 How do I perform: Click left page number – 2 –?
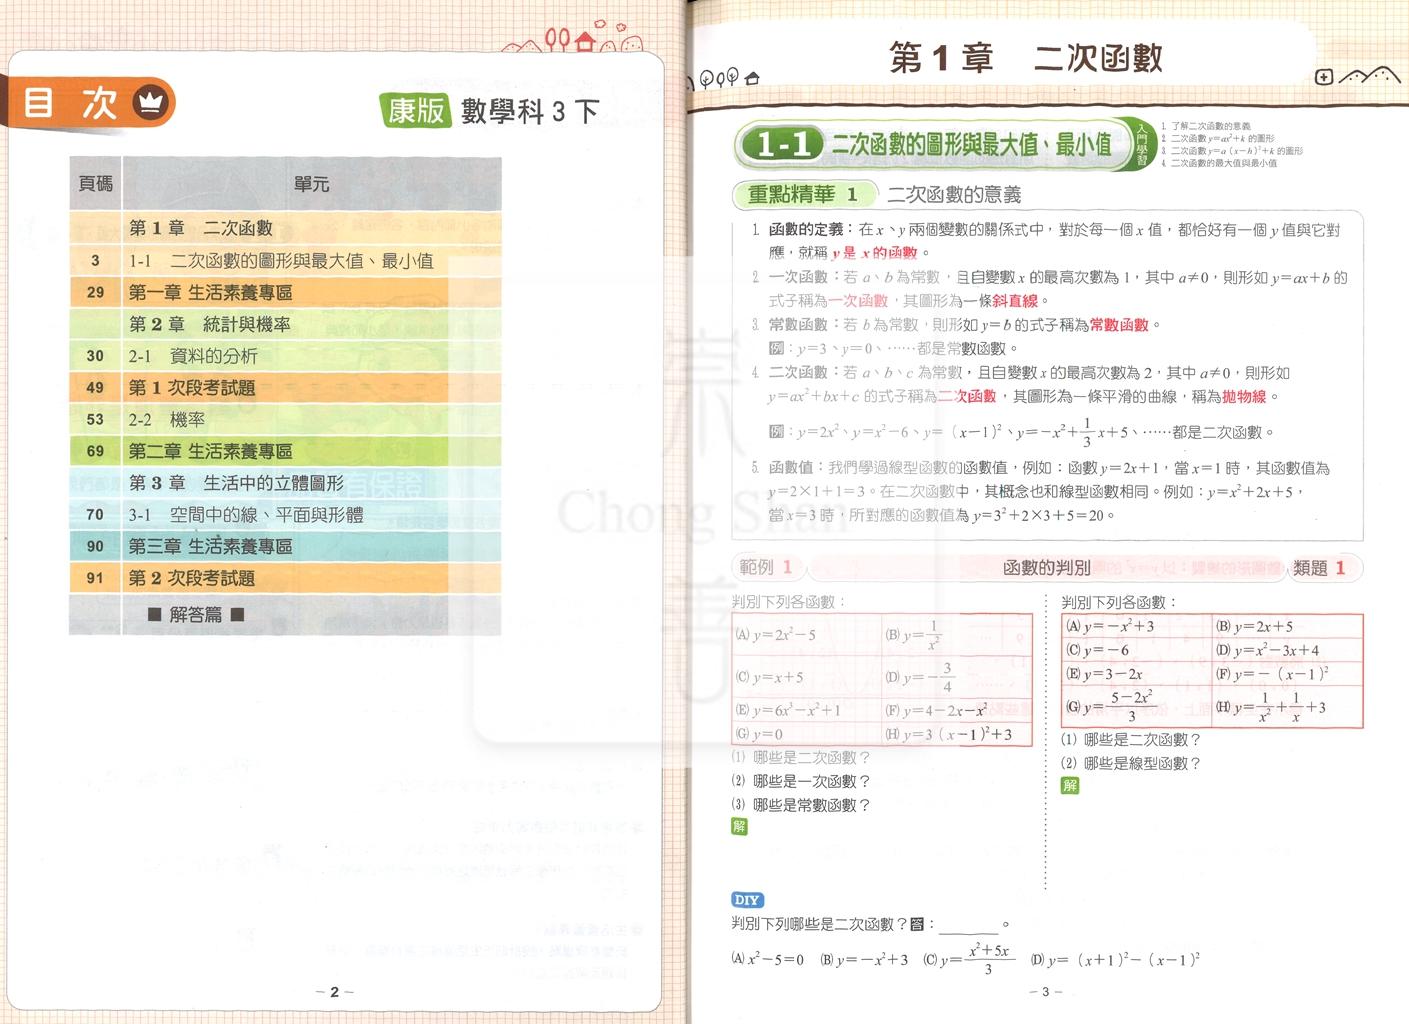pos(334,992)
